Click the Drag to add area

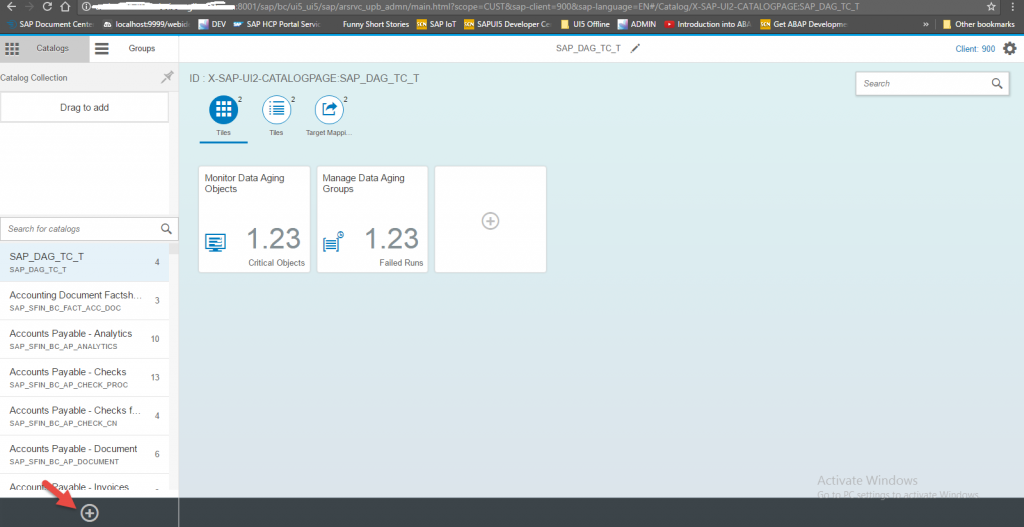click(x=84, y=107)
